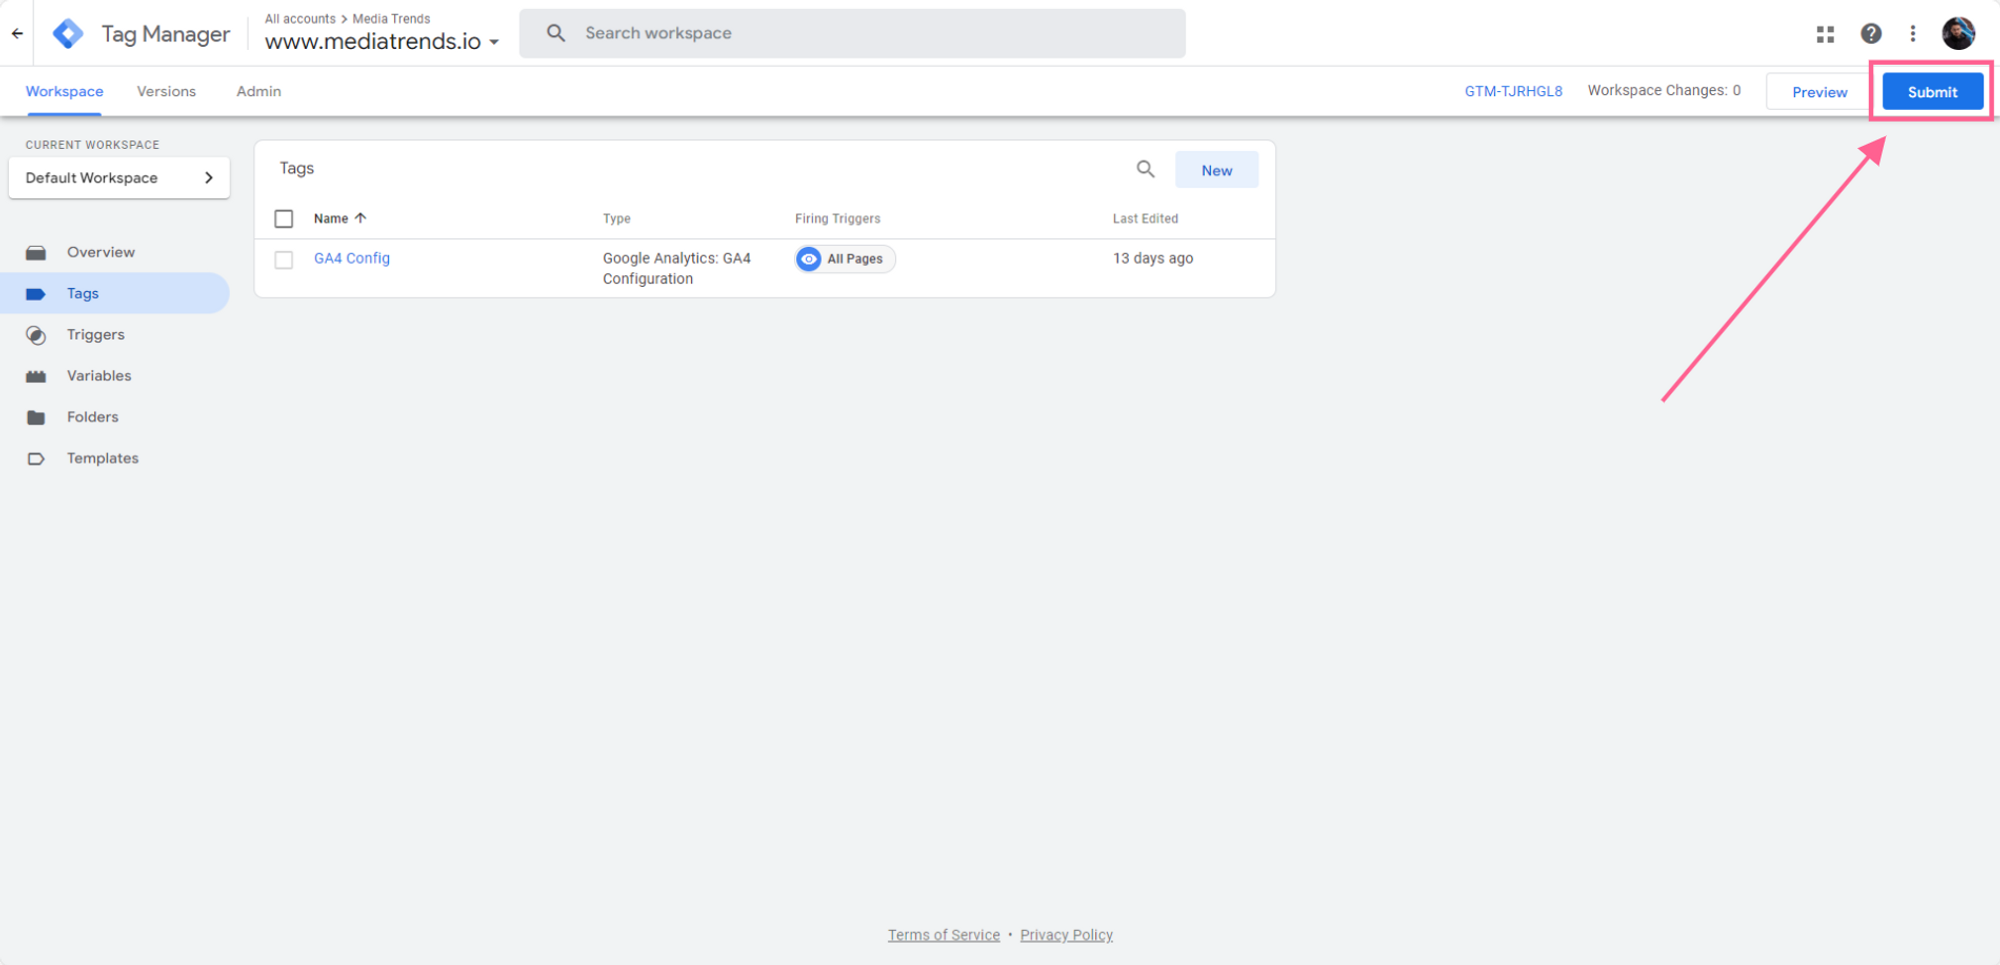2000x965 pixels.
Task: Switch to the Admin tab
Action: coord(258,91)
